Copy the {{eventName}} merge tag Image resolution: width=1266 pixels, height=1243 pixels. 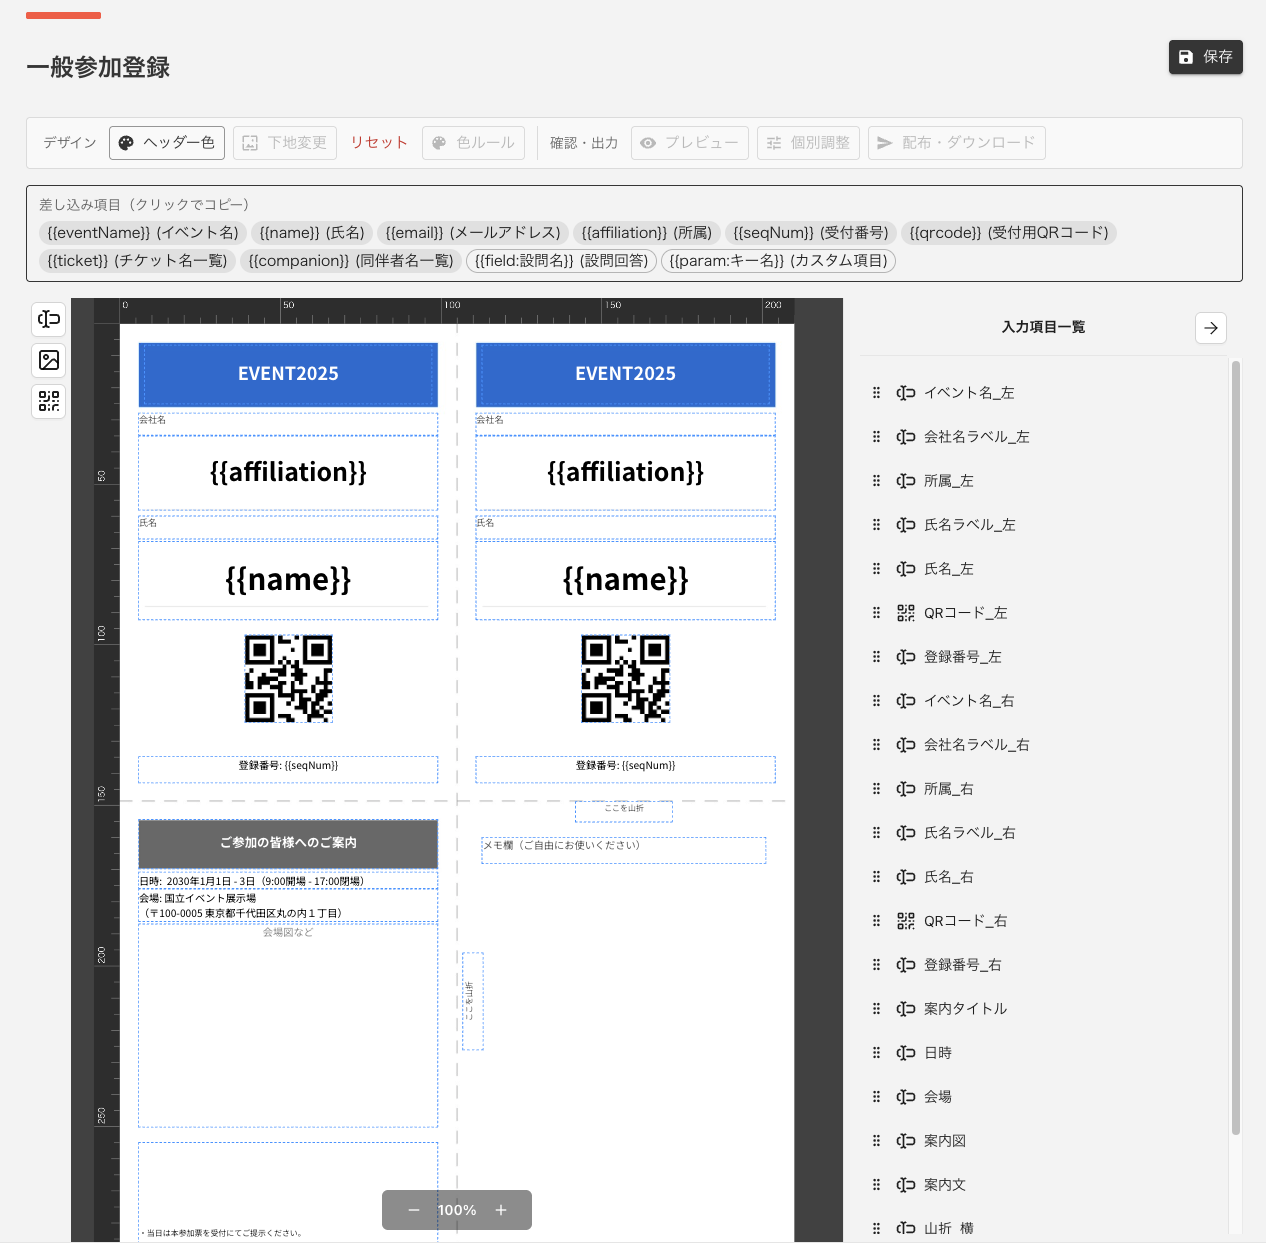[143, 233]
